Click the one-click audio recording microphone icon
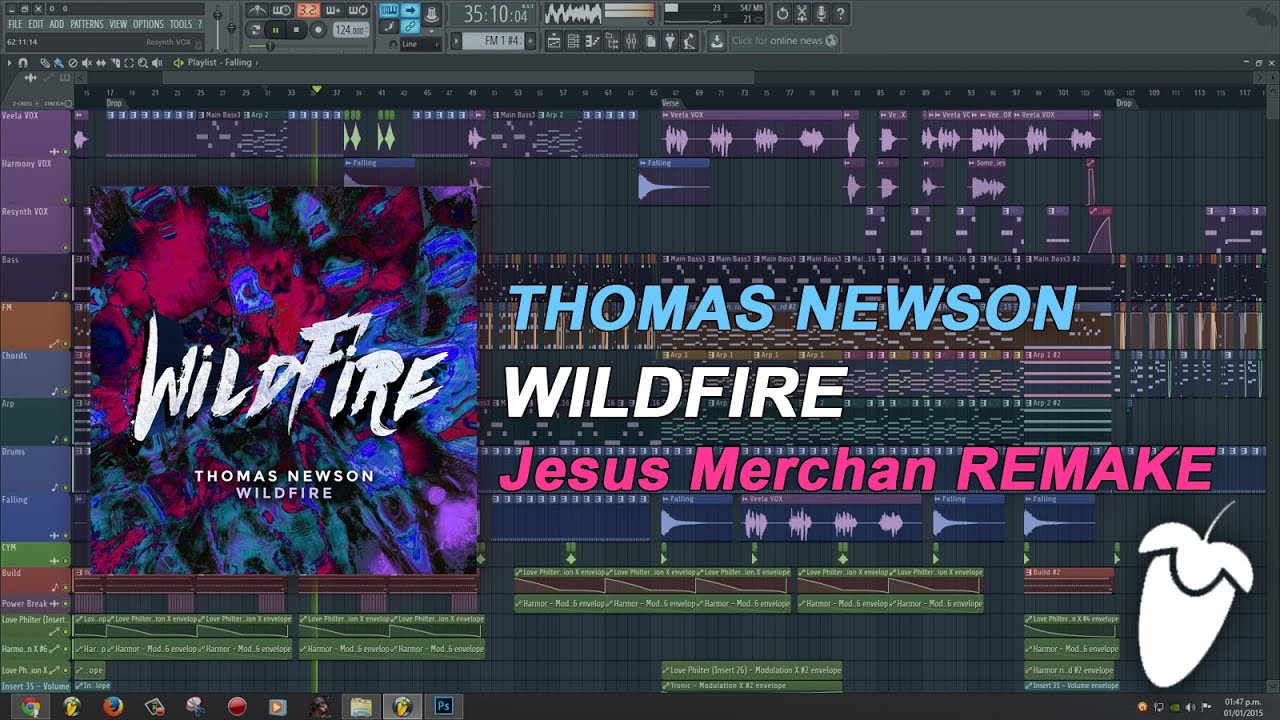 point(821,14)
